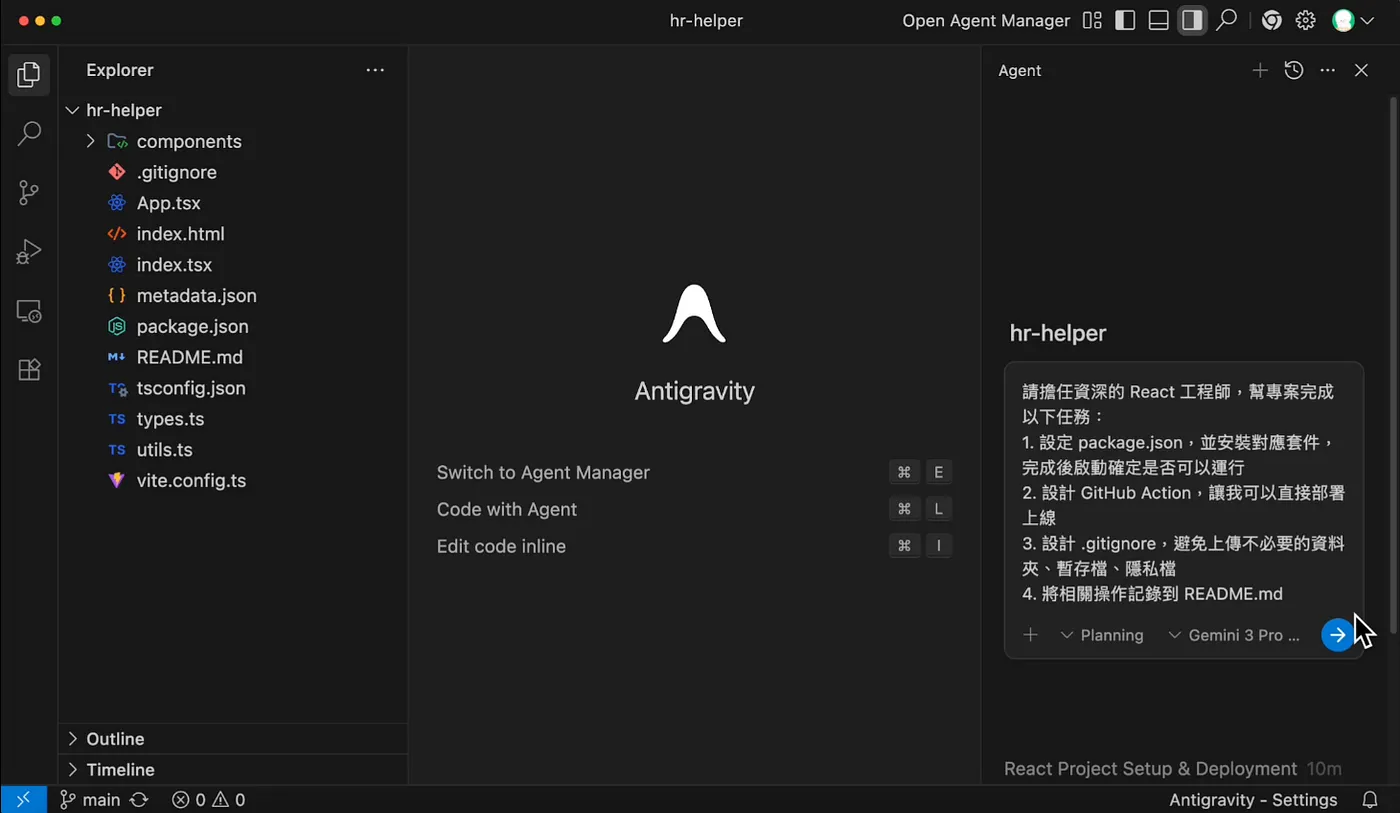Open remote window indicator in status bar
The width and height of the screenshot is (1400, 813).
23,800
